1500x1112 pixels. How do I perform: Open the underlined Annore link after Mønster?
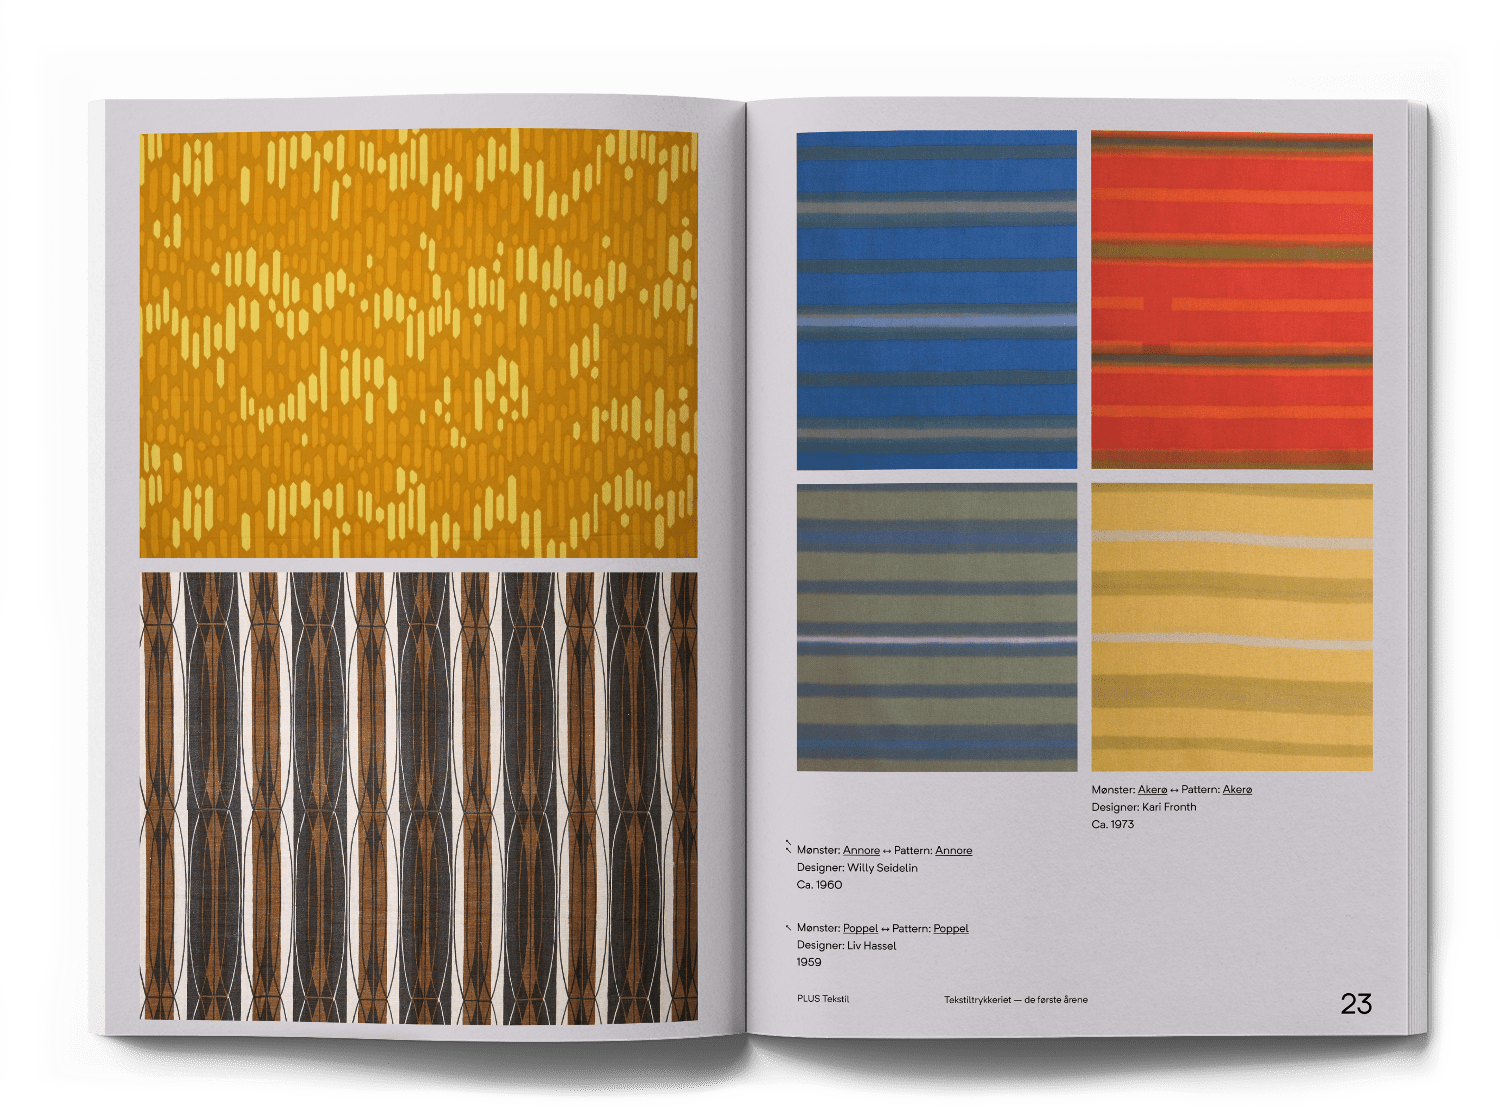coord(861,851)
